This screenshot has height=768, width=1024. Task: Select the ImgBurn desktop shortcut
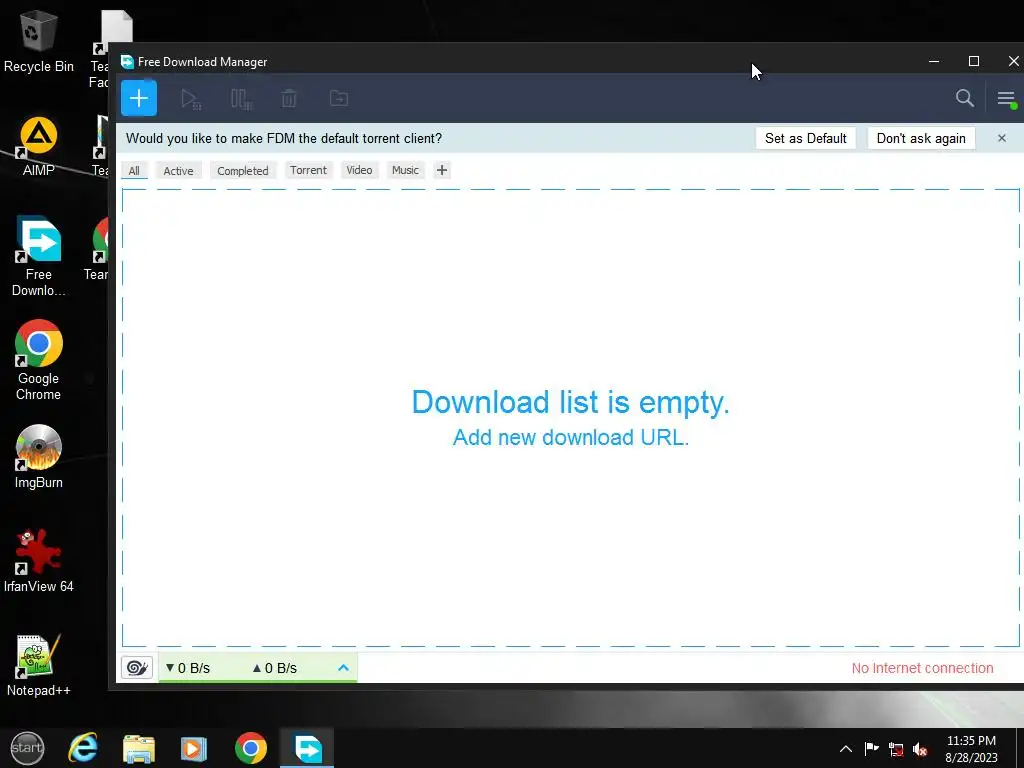[39, 456]
